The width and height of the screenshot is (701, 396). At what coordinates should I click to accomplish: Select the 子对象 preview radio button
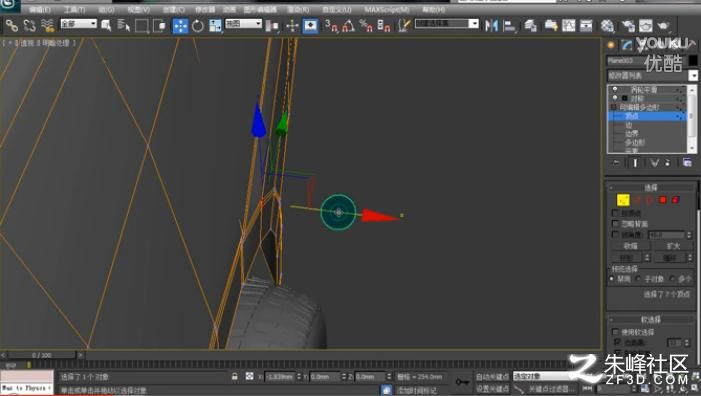pos(638,278)
